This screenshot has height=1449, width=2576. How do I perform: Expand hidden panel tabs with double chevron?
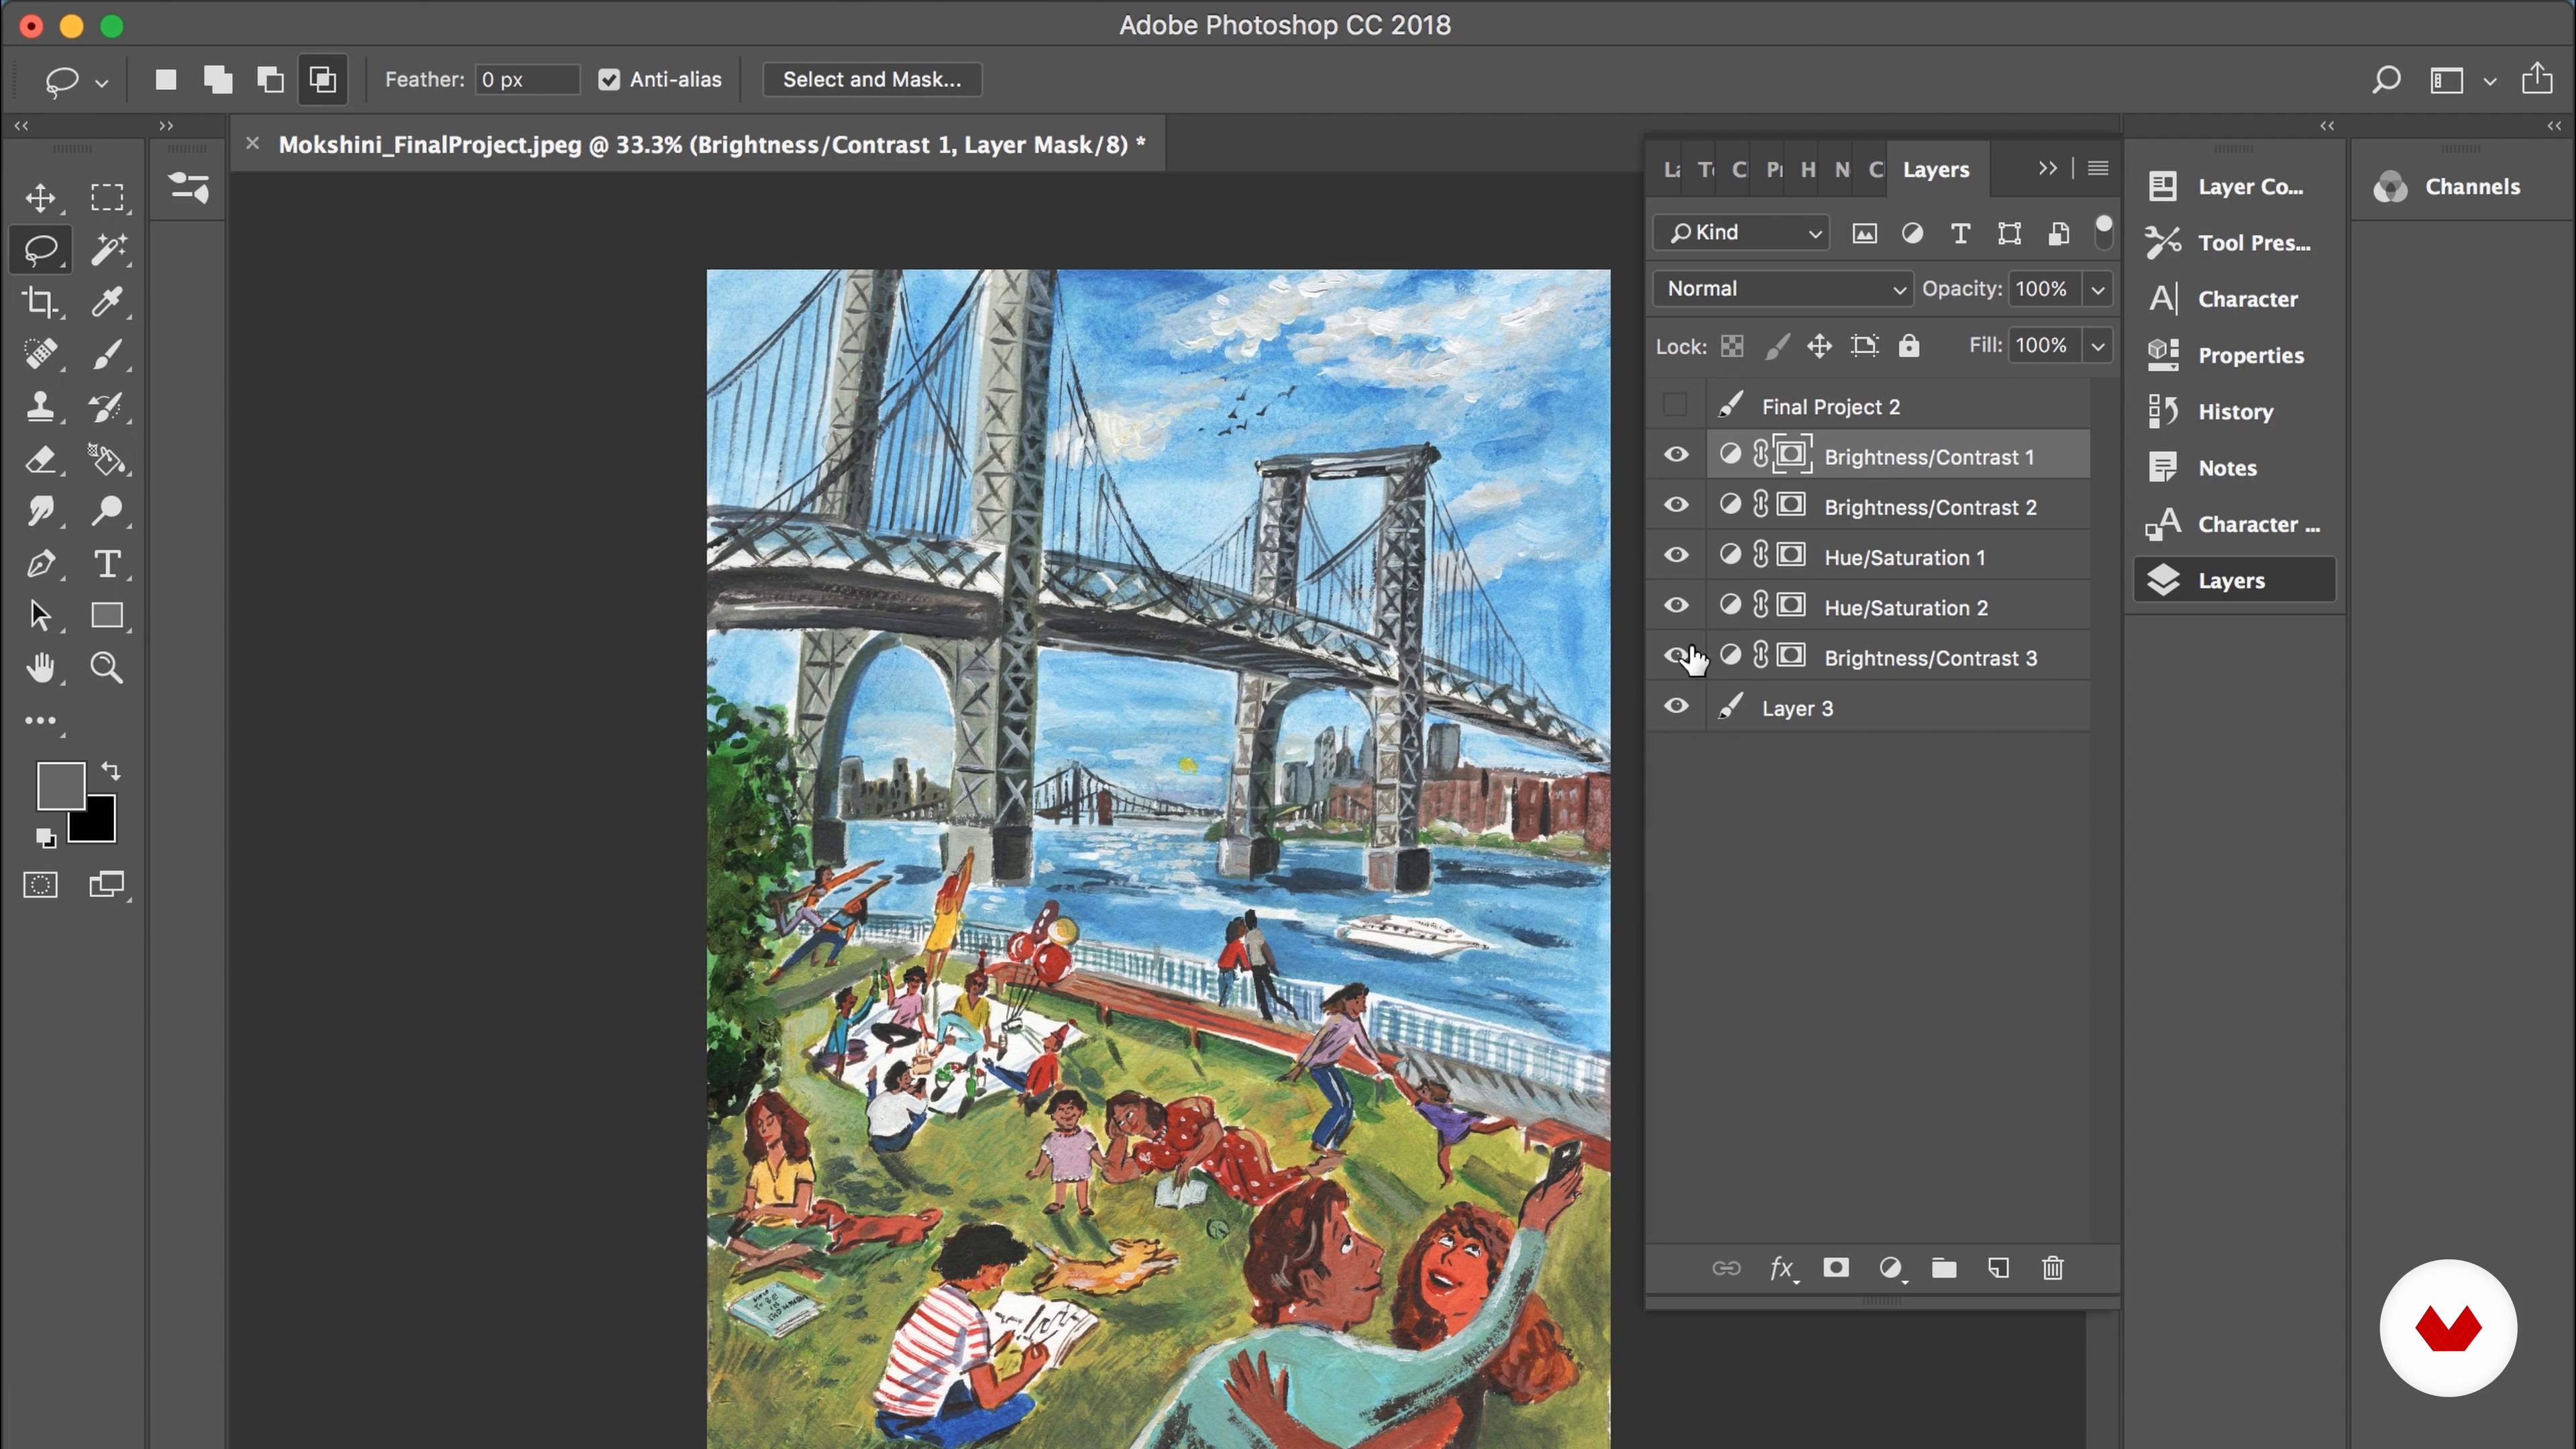pos(2047,168)
